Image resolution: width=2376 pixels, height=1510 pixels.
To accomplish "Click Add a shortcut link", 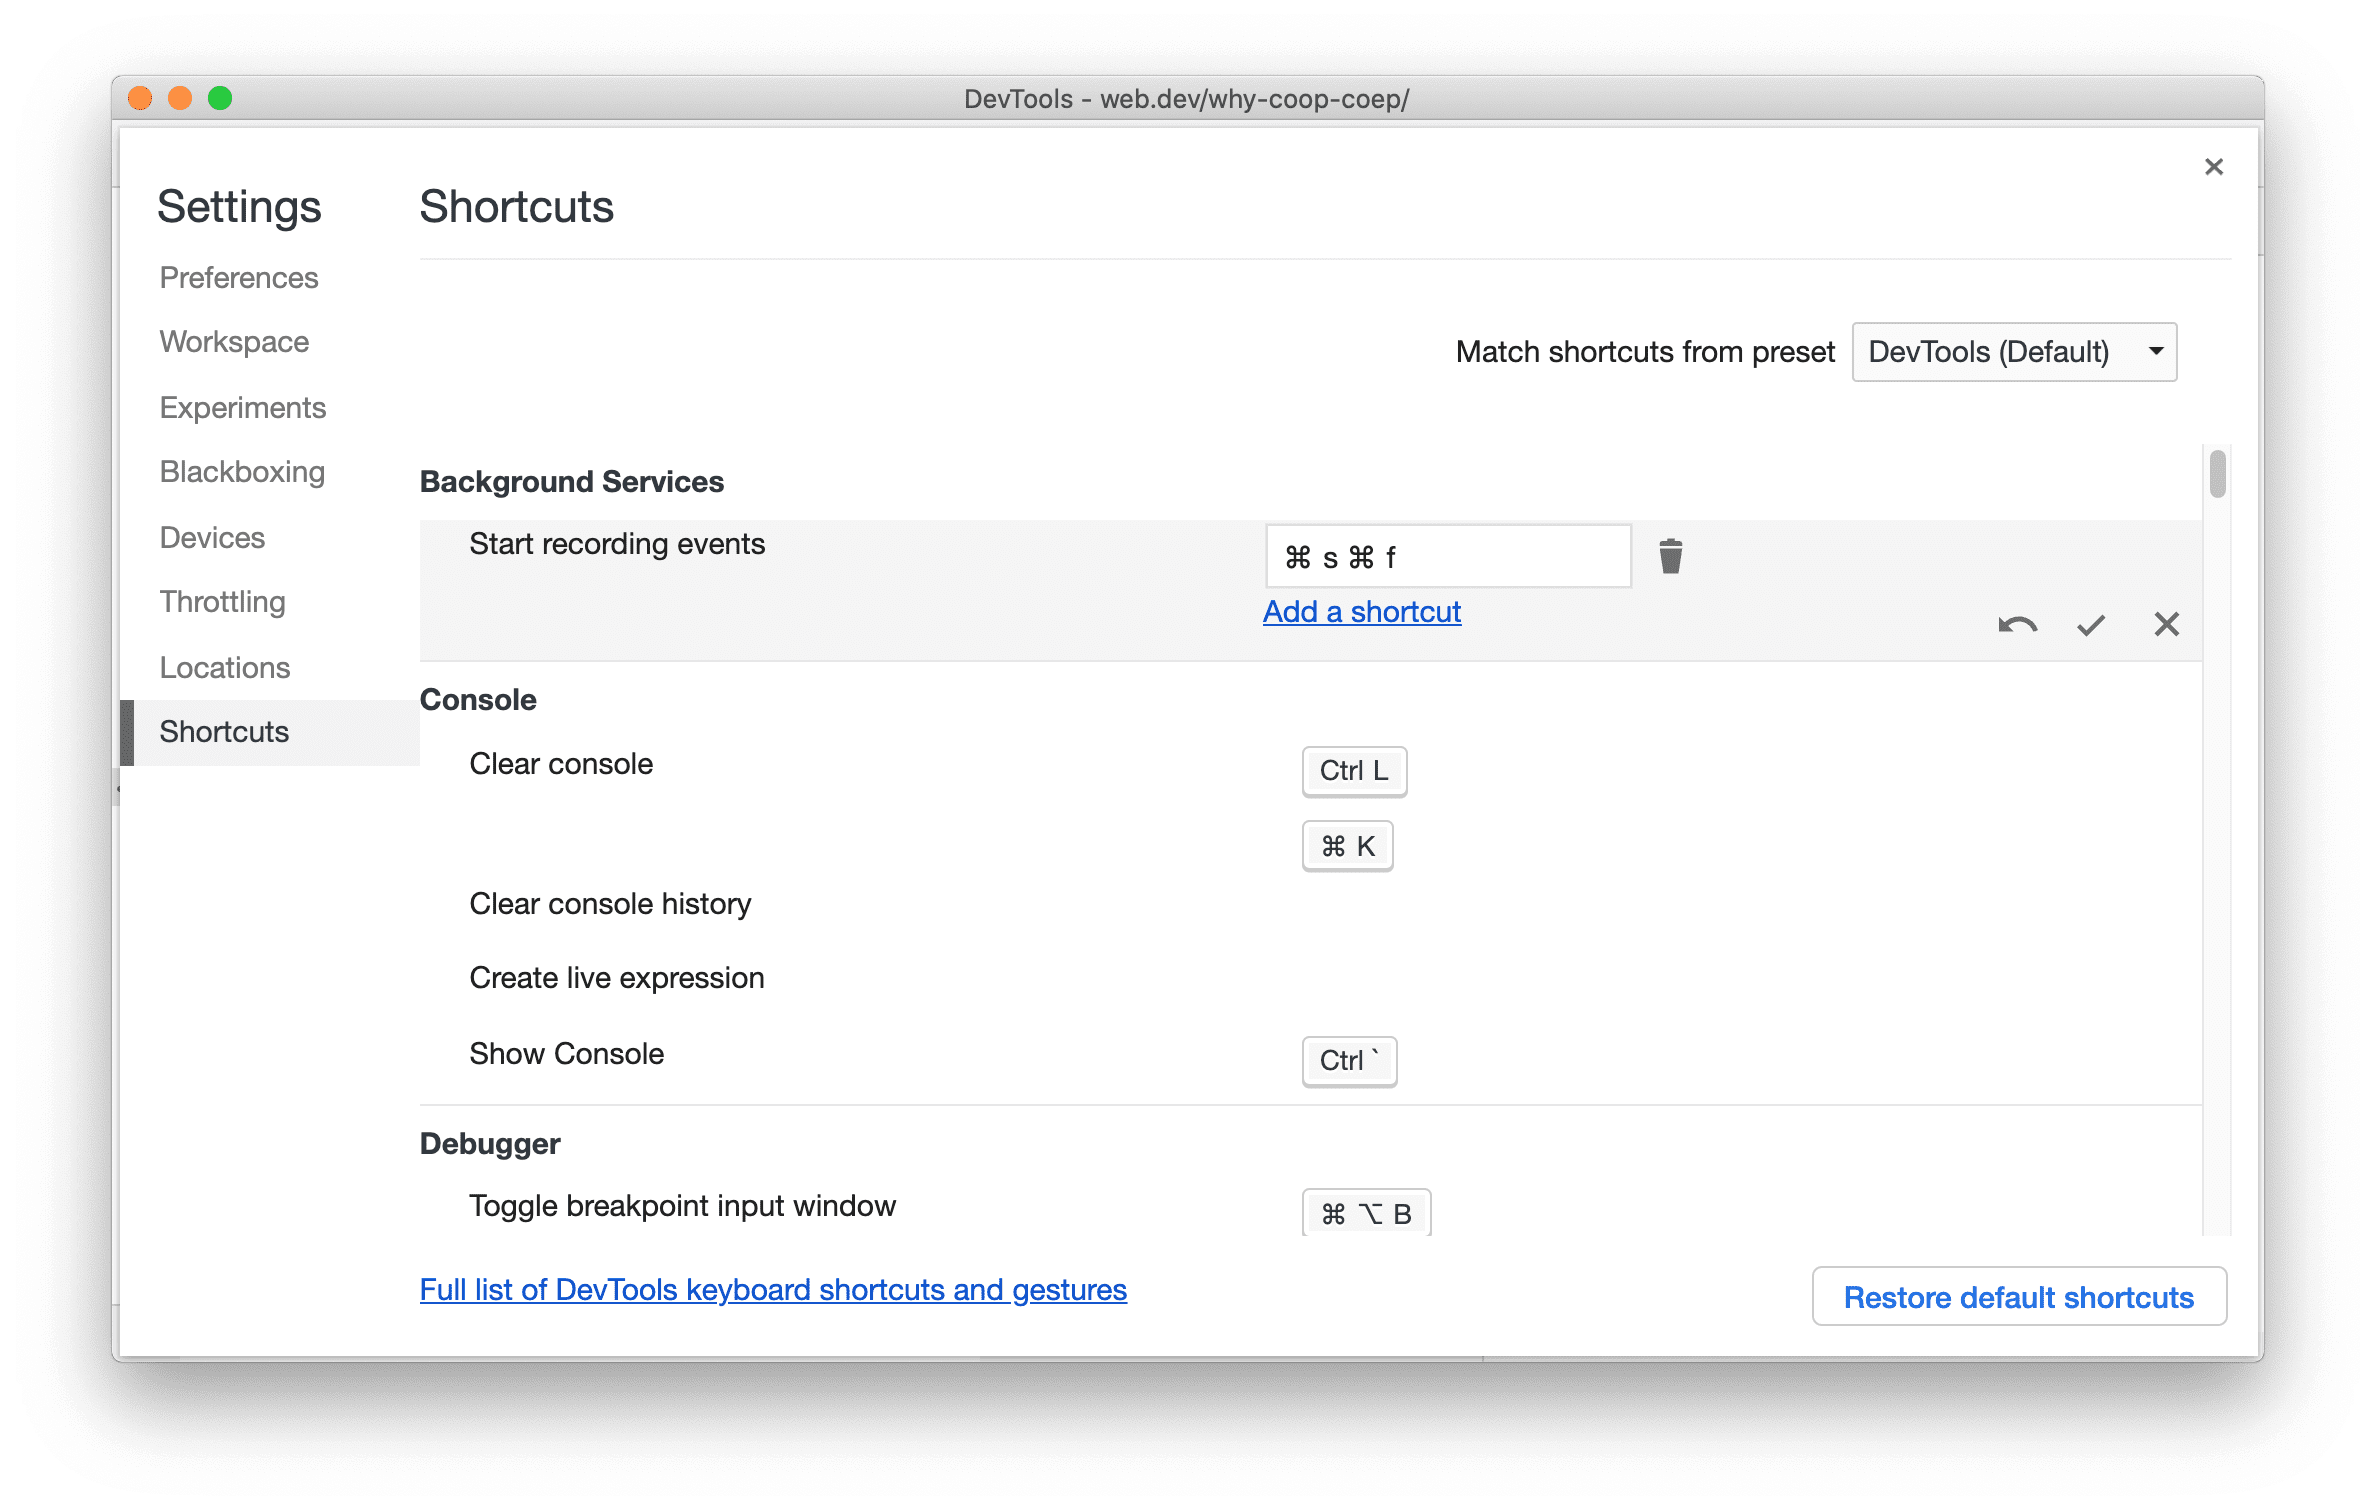I will [x=1363, y=611].
